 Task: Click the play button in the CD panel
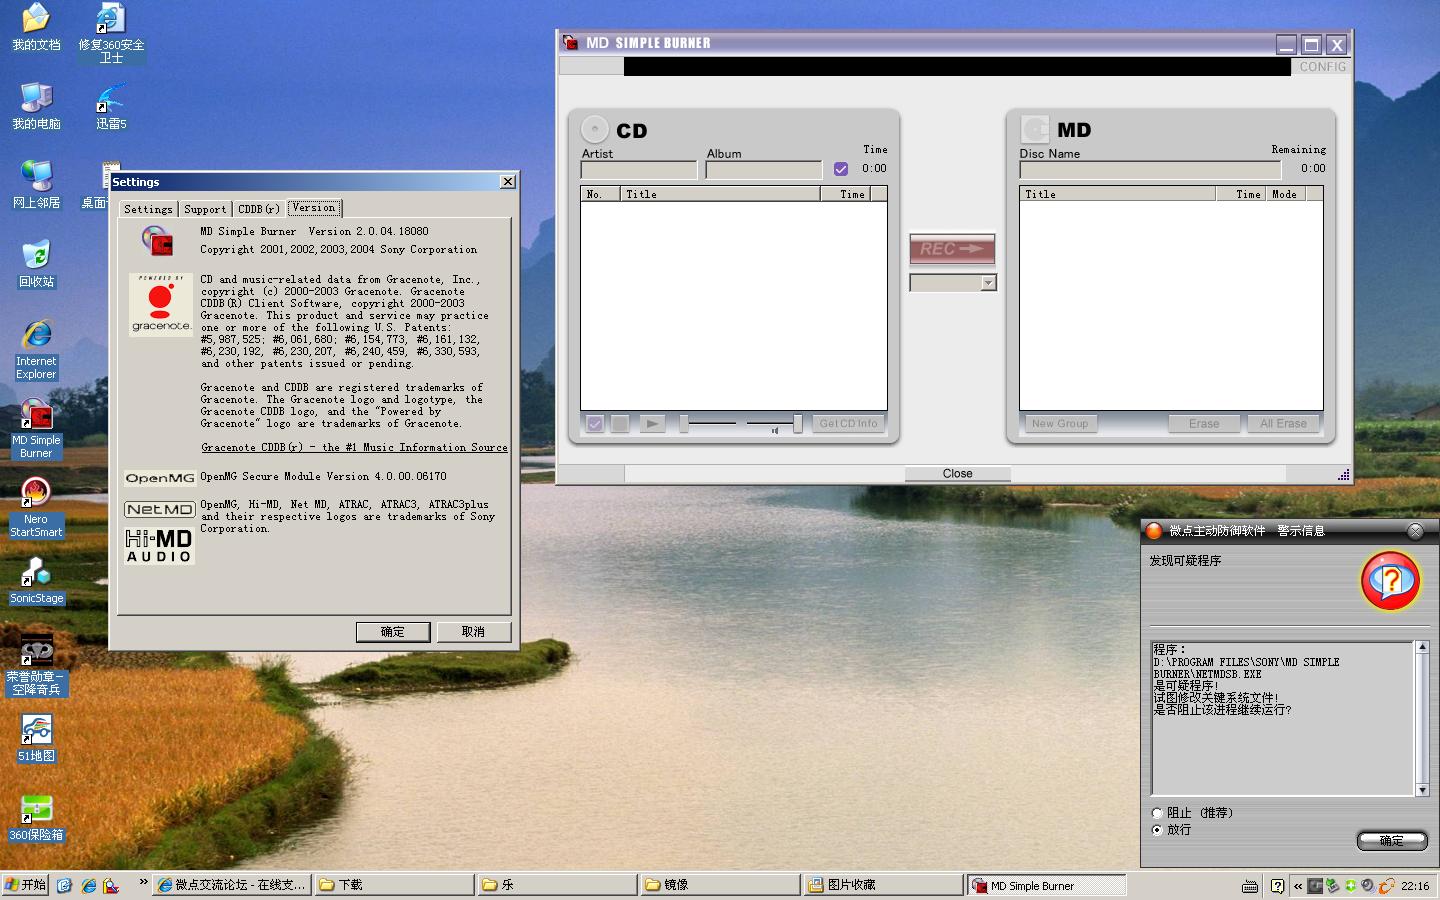[x=652, y=424]
